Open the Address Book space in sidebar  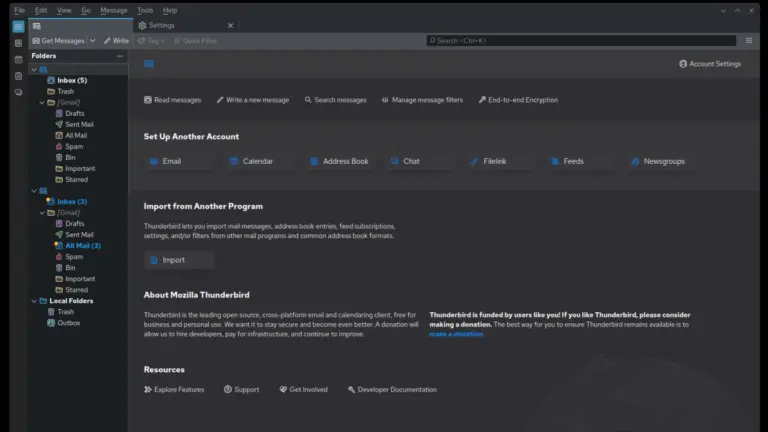18,43
